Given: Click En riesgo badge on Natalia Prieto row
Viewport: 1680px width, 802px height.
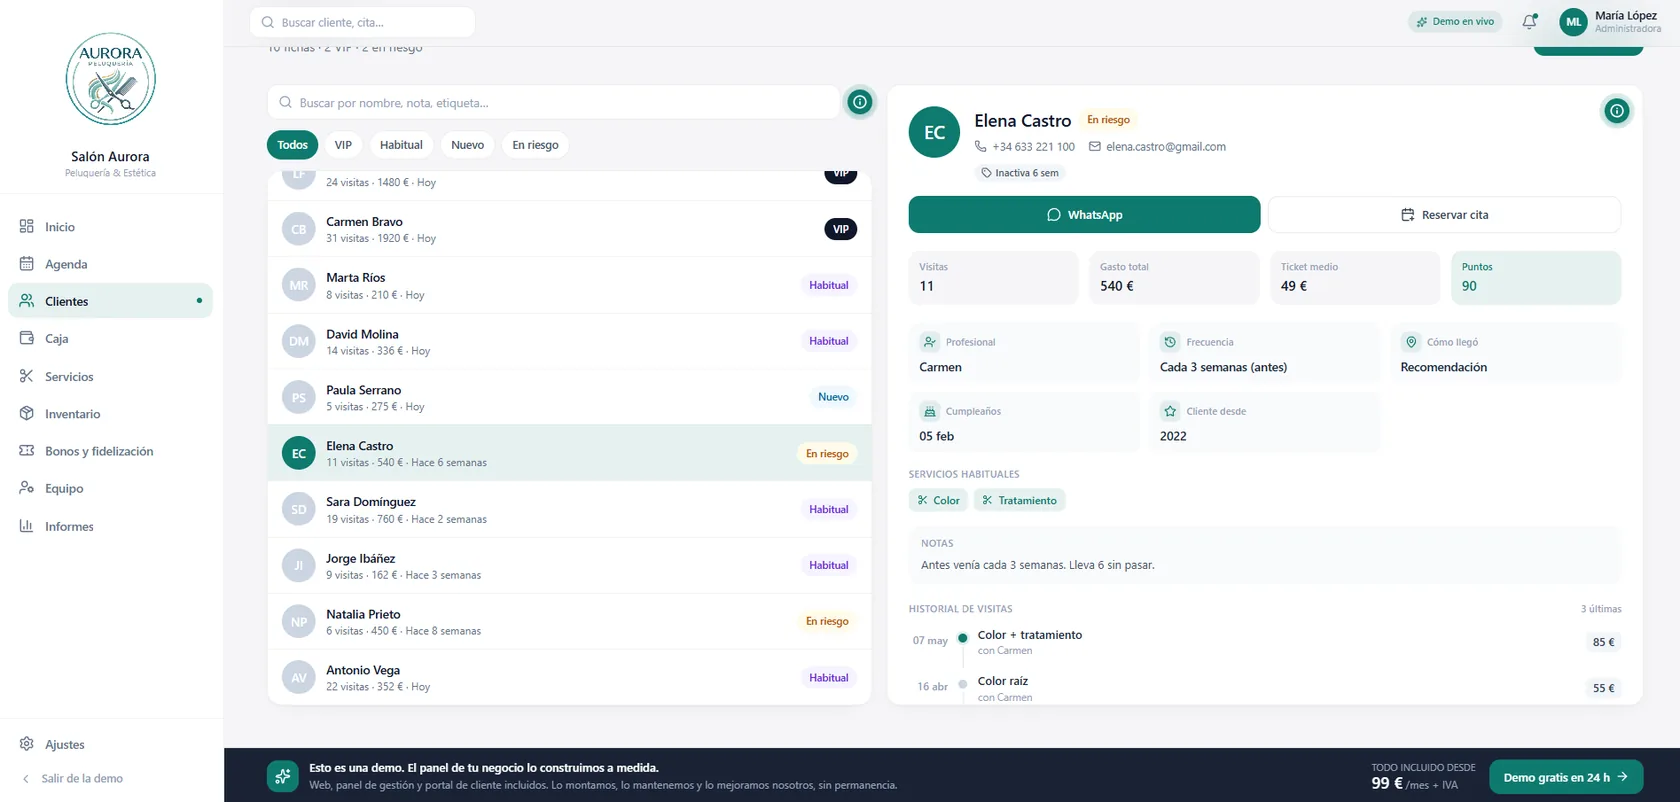Looking at the screenshot, I should click(x=827, y=621).
